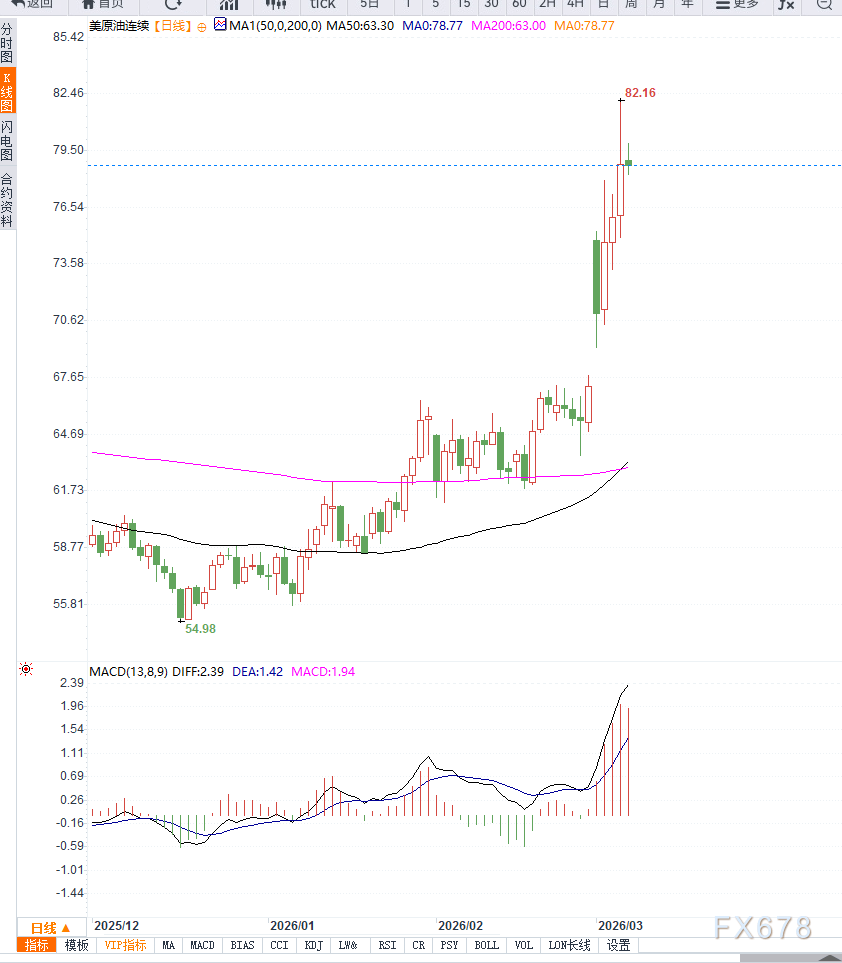The width and height of the screenshot is (842, 963).
Task: Select the KDJ indicator tab
Action: (313, 945)
